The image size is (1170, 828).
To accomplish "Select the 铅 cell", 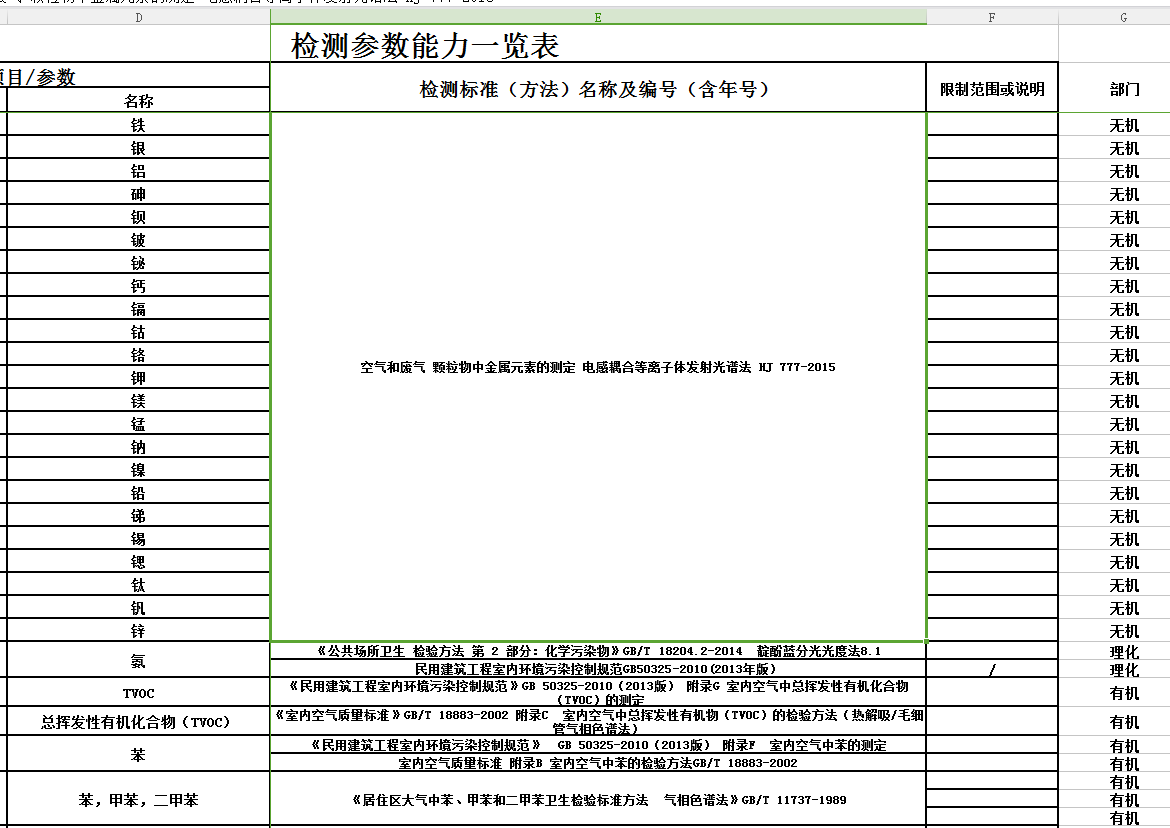I will 138,493.
